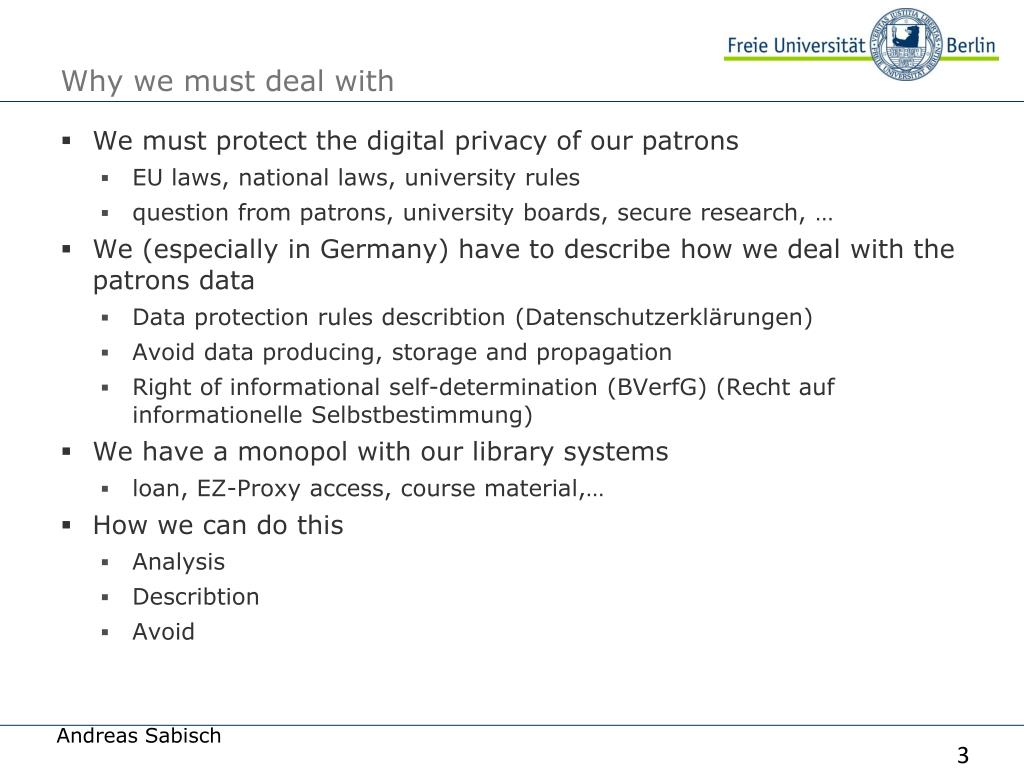Click the 'Berlin' logo text

(x=970, y=46)
